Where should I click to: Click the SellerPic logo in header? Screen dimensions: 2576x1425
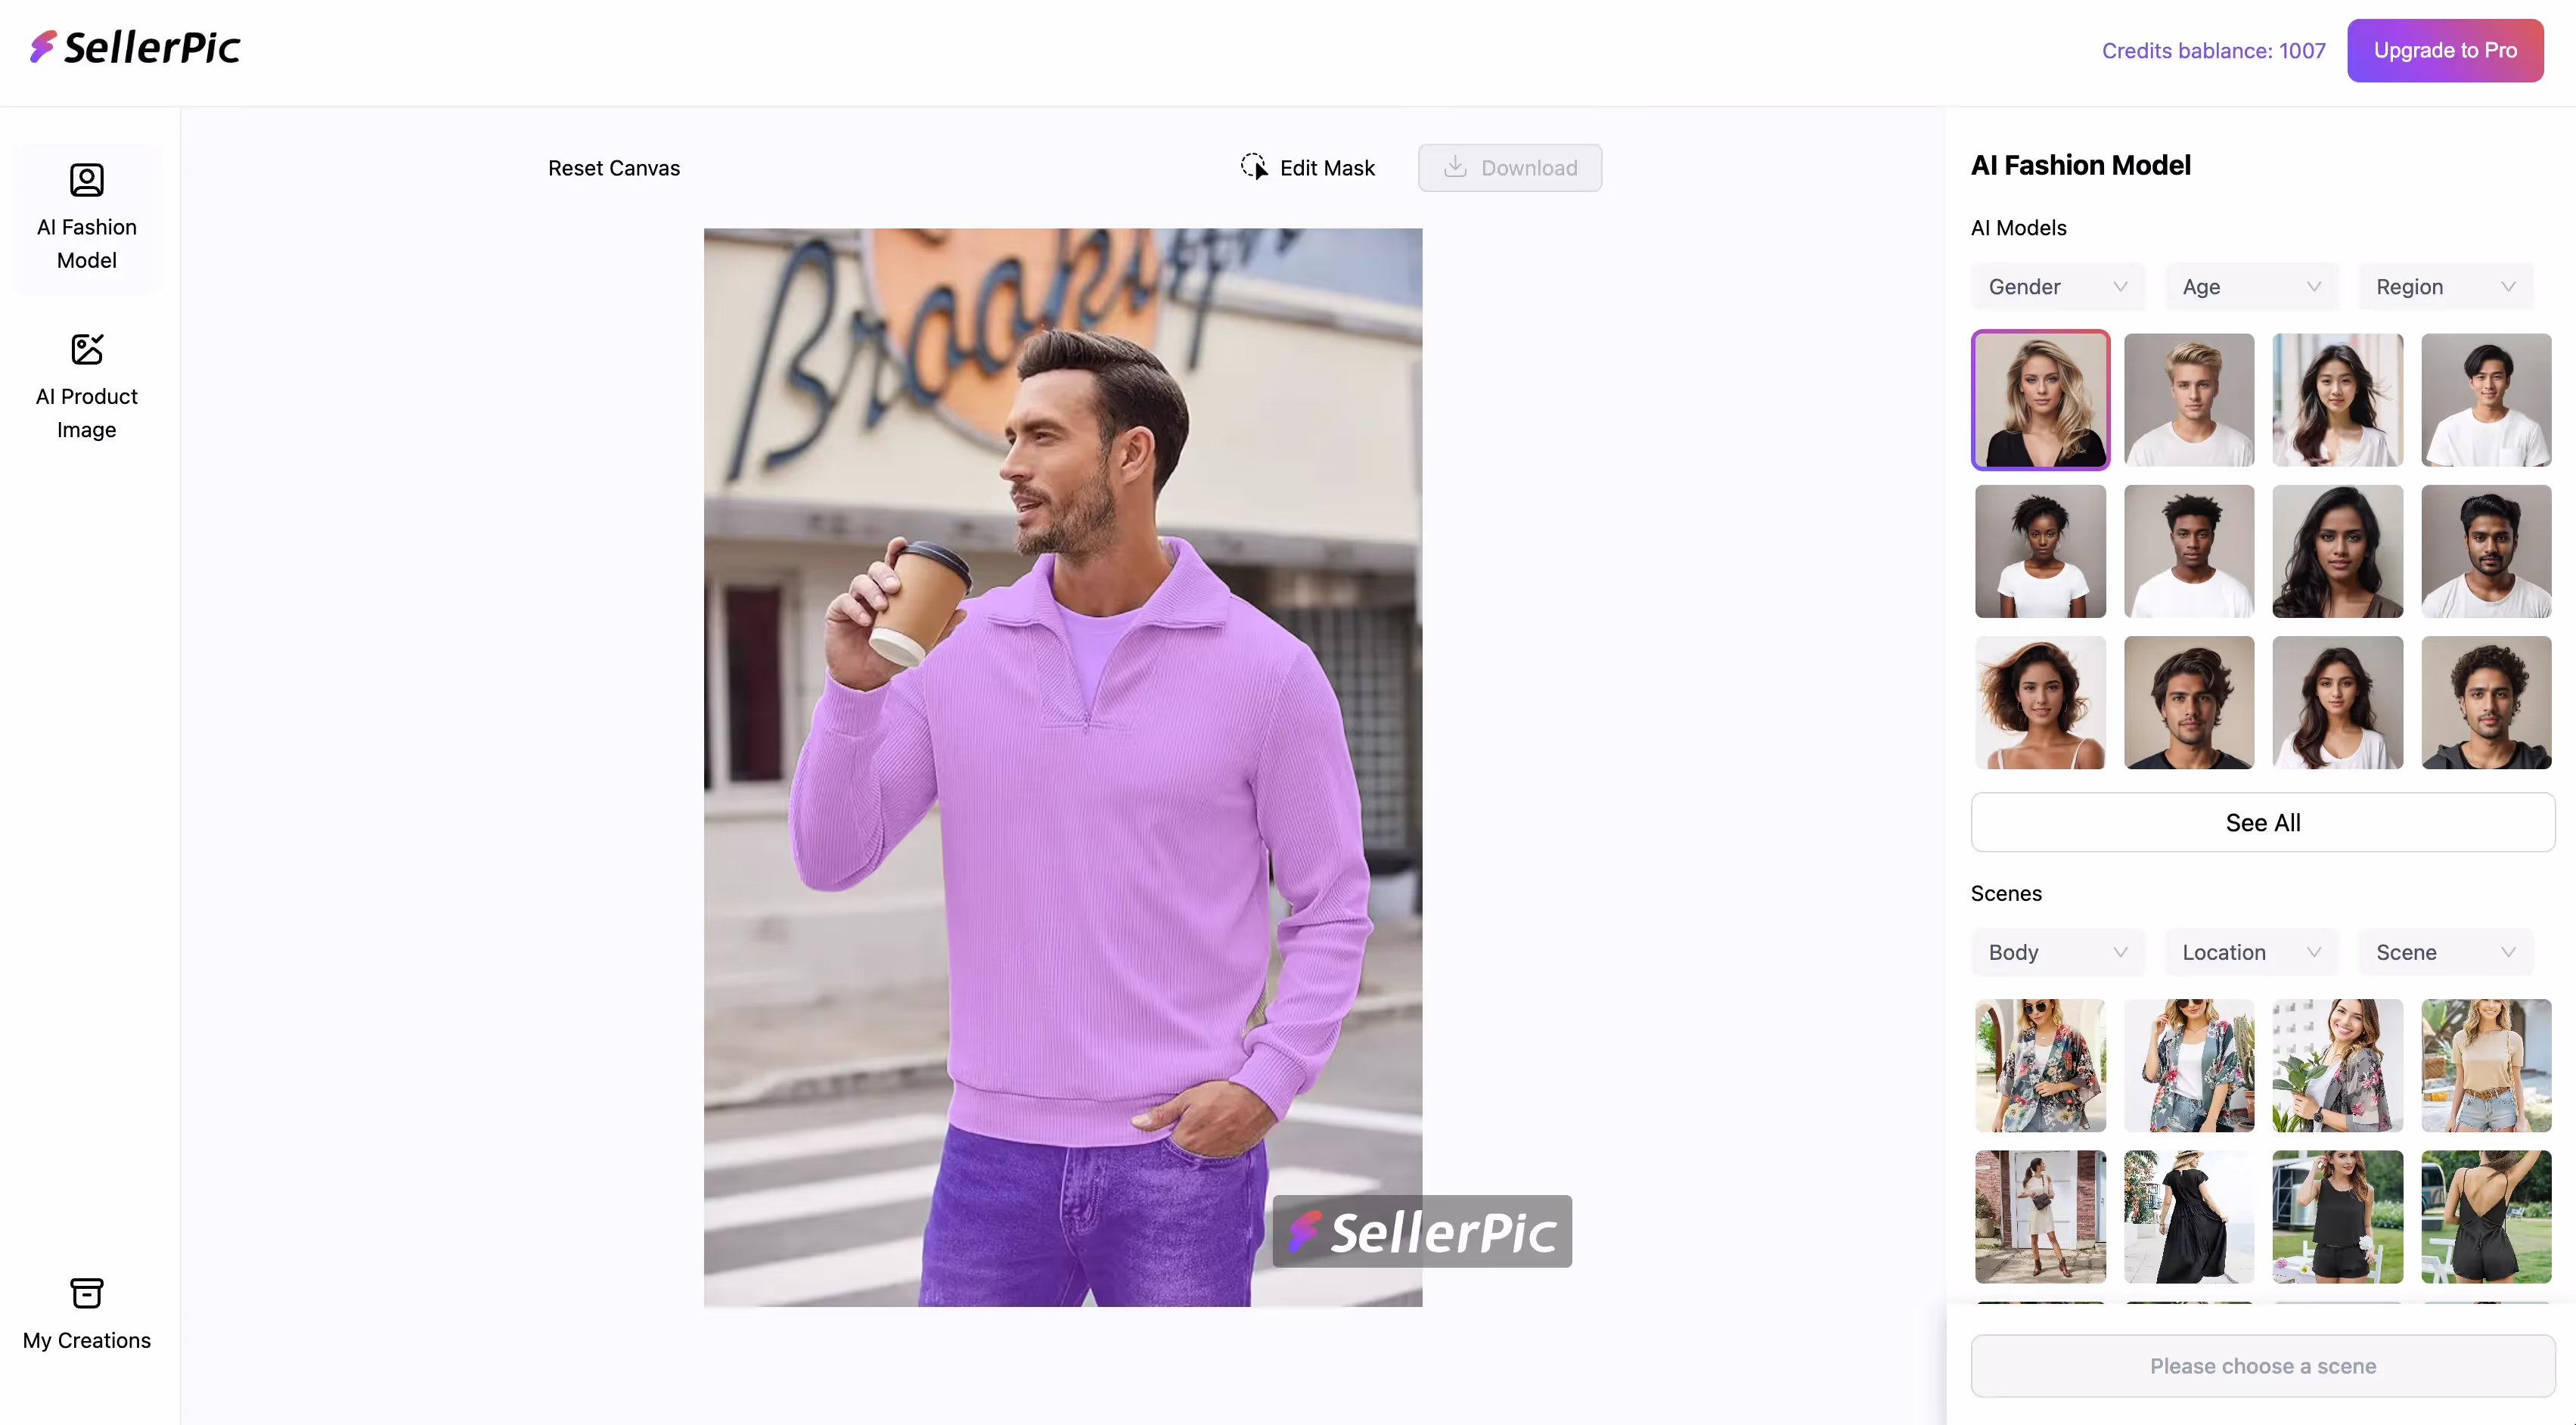(135, 47)
